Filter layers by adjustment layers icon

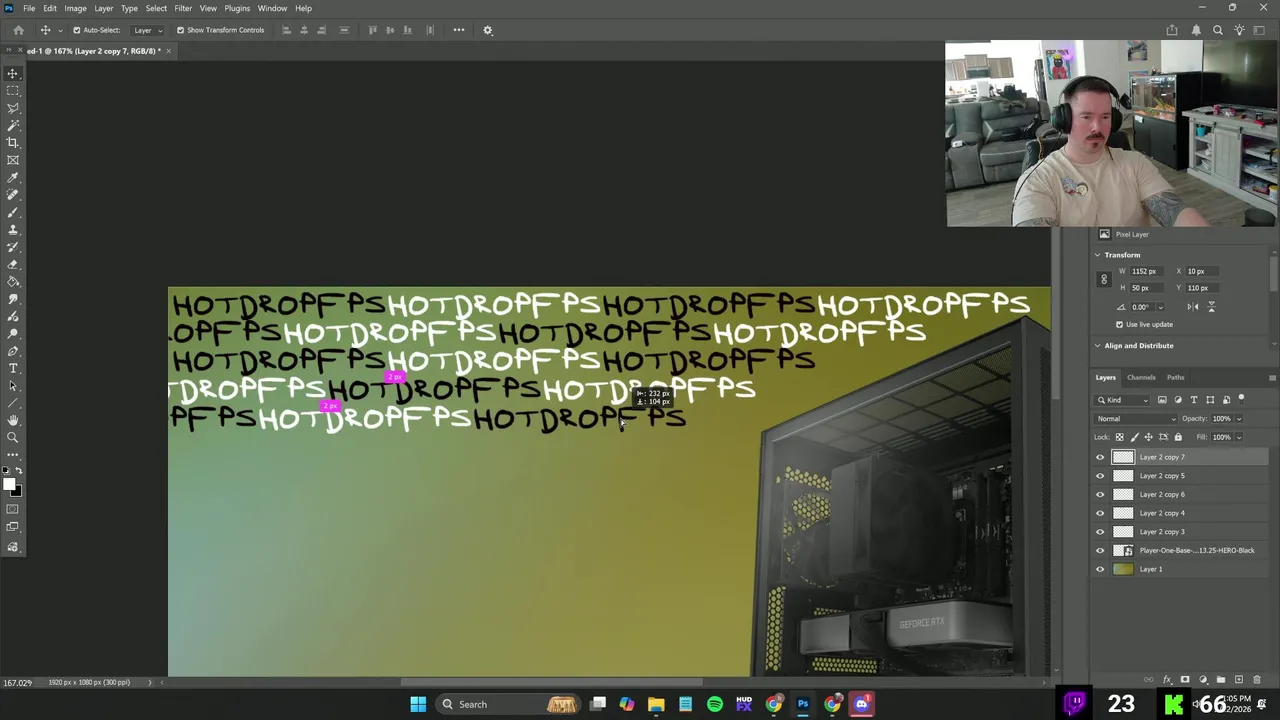pyautogui.click(x=1177, y=400)
